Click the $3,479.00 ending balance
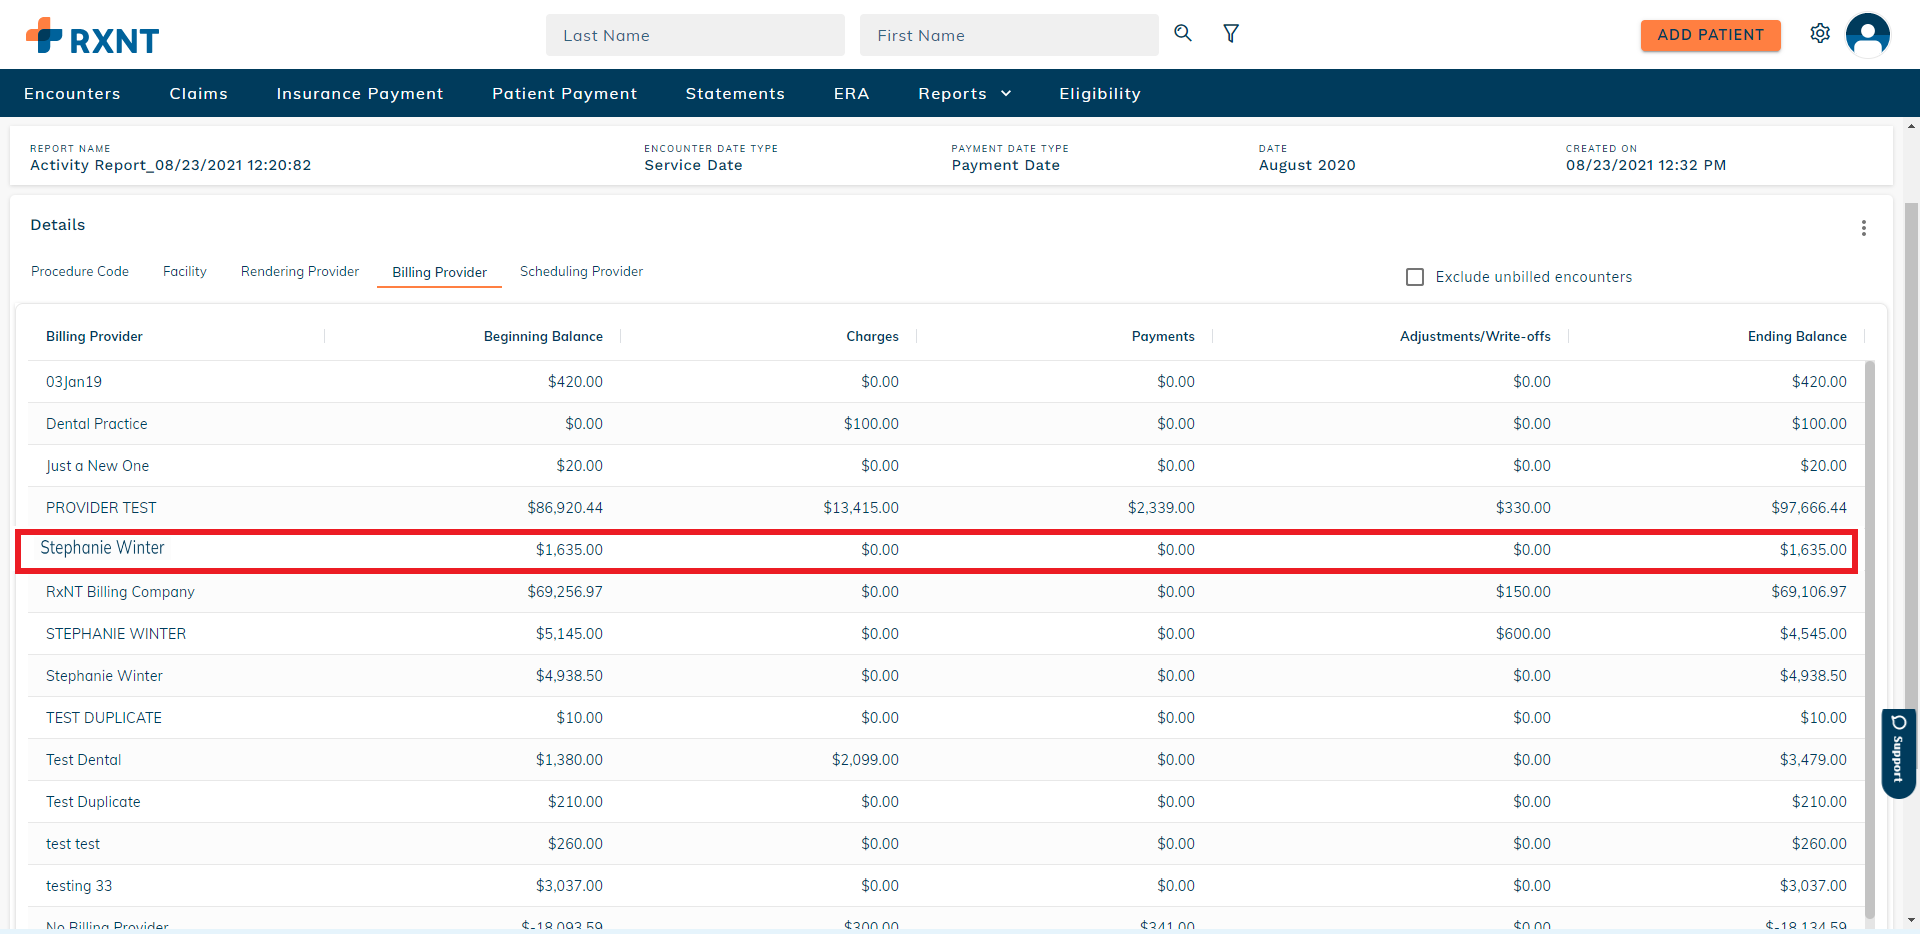 tap(1813, 760)
